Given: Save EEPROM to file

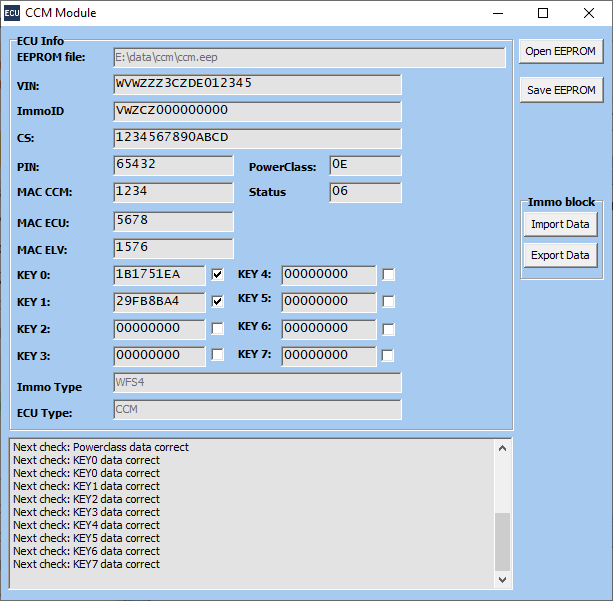Looking at the screenshot, I should (561, 89).
